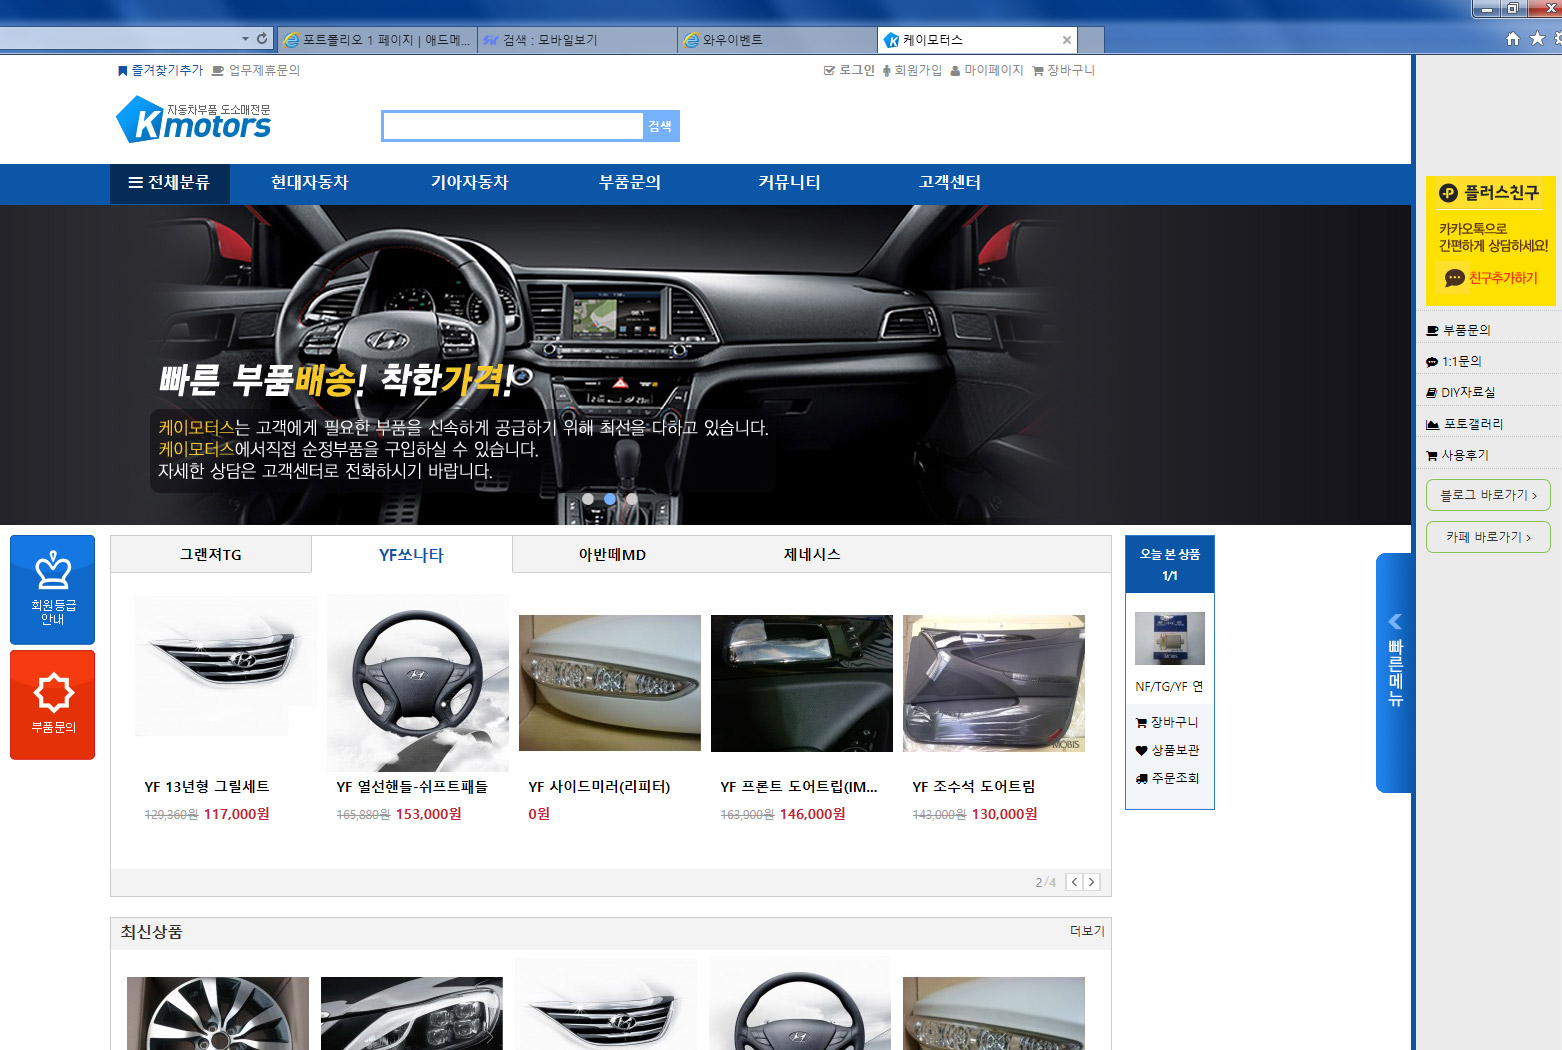Open 포토갤러리 quick menu item
Image resolution: width=1562 pixels, height=1050 pixels.
point(1465,424)
